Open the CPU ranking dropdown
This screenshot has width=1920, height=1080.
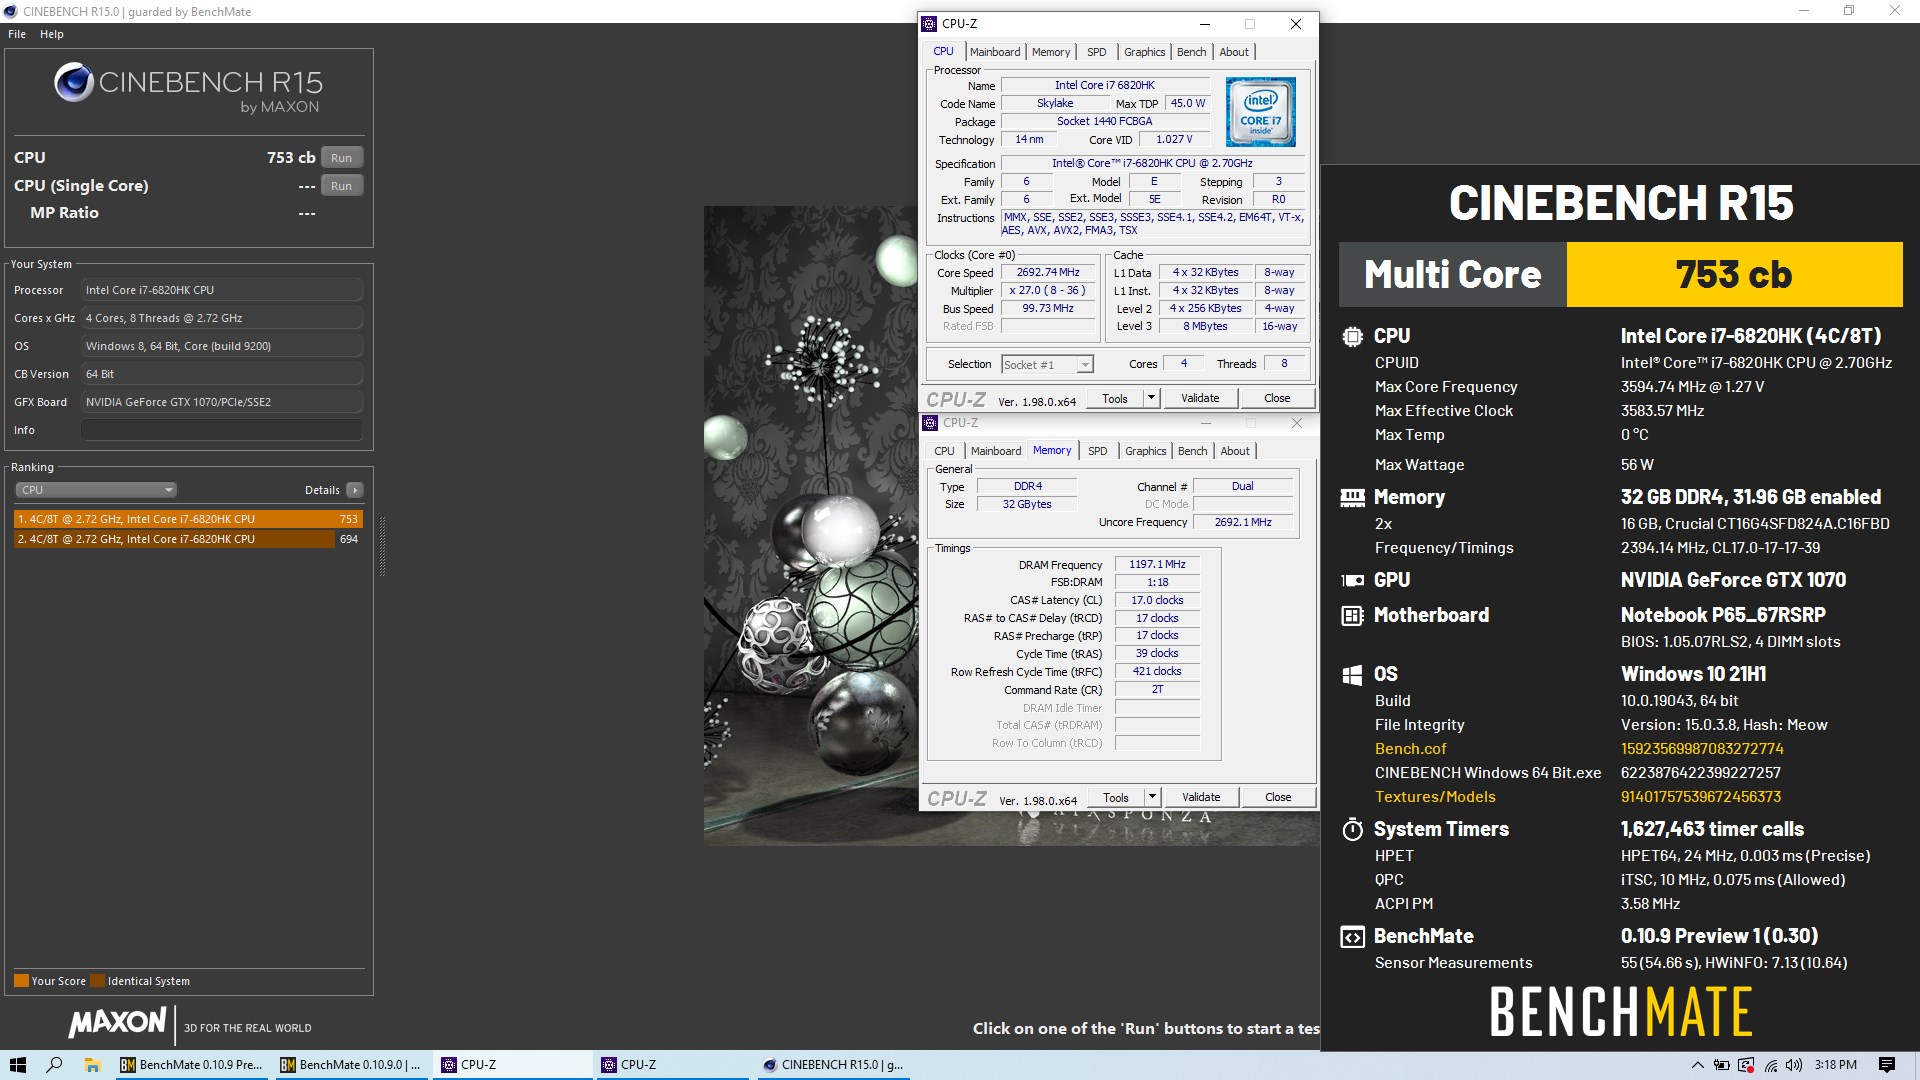point(96,490)
